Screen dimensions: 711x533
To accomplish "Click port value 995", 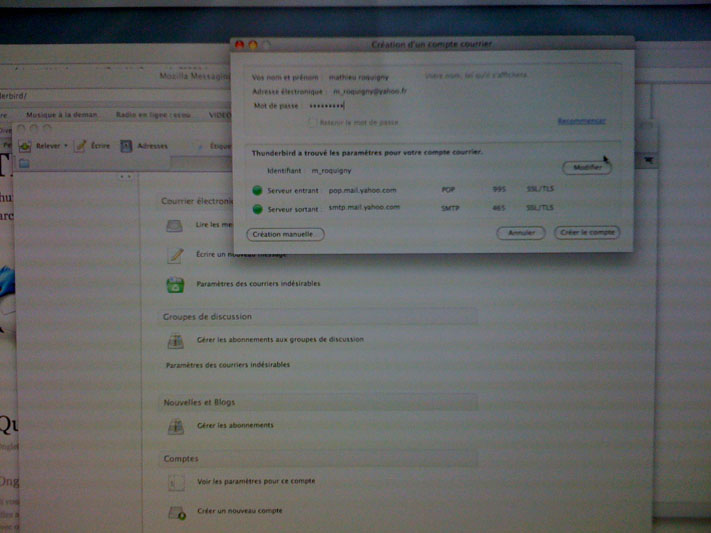I will [x=499, y=189].
